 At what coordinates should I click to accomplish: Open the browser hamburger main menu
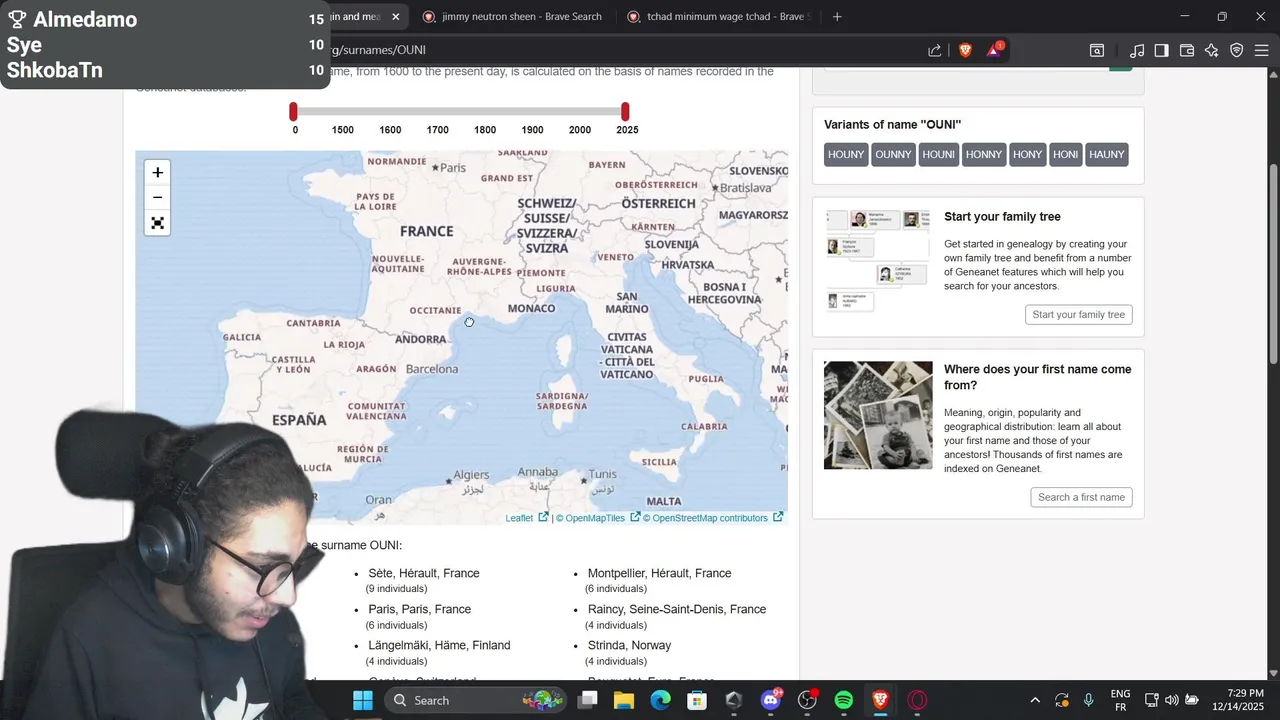pyautogui.click(x=1260, y=50)
